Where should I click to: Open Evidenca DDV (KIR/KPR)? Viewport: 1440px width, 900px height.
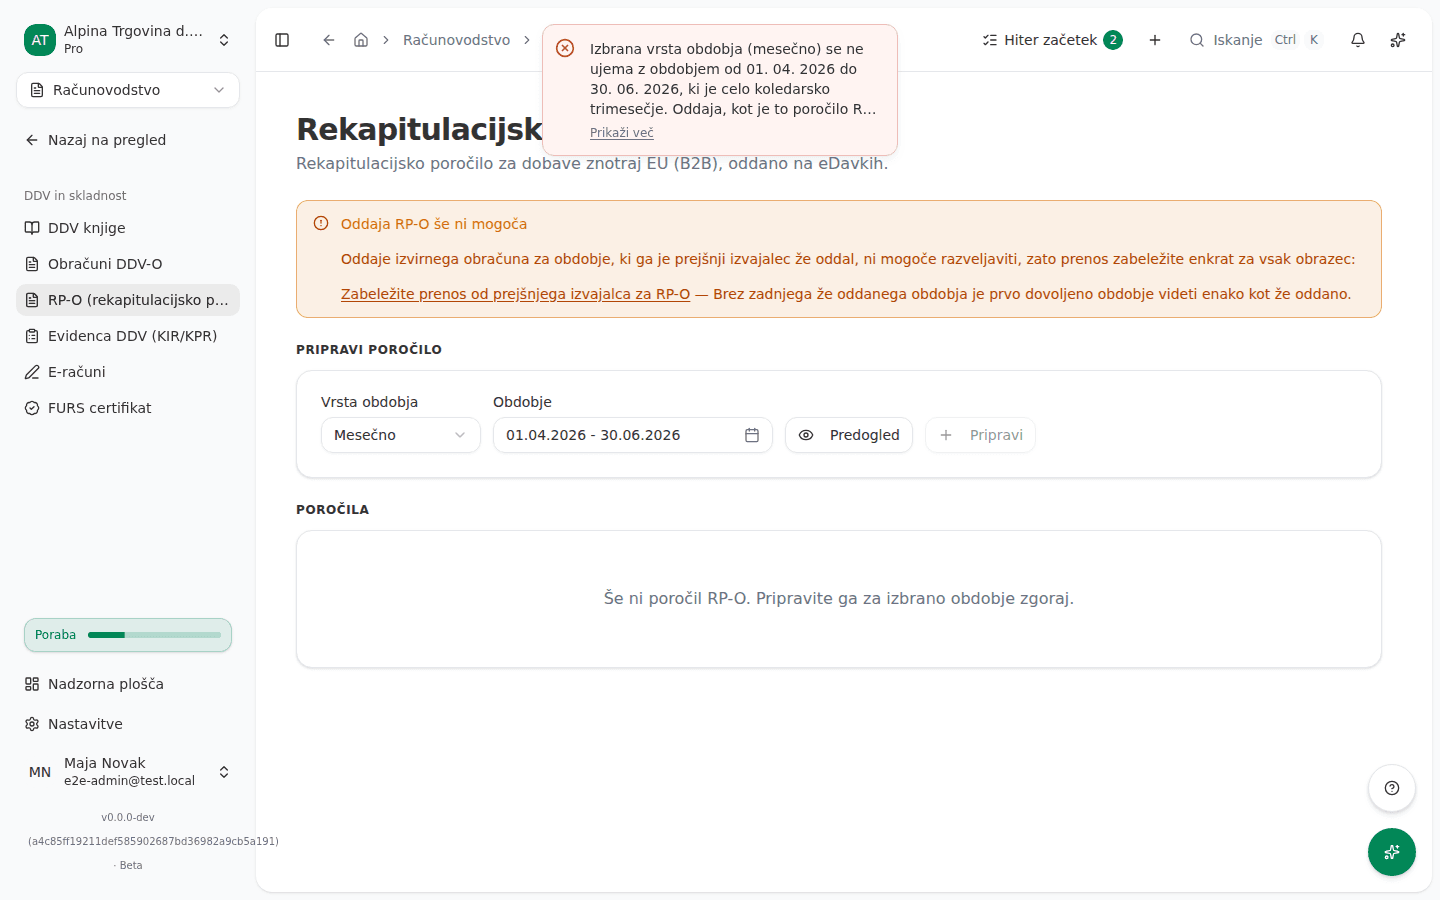coord(128,336)
